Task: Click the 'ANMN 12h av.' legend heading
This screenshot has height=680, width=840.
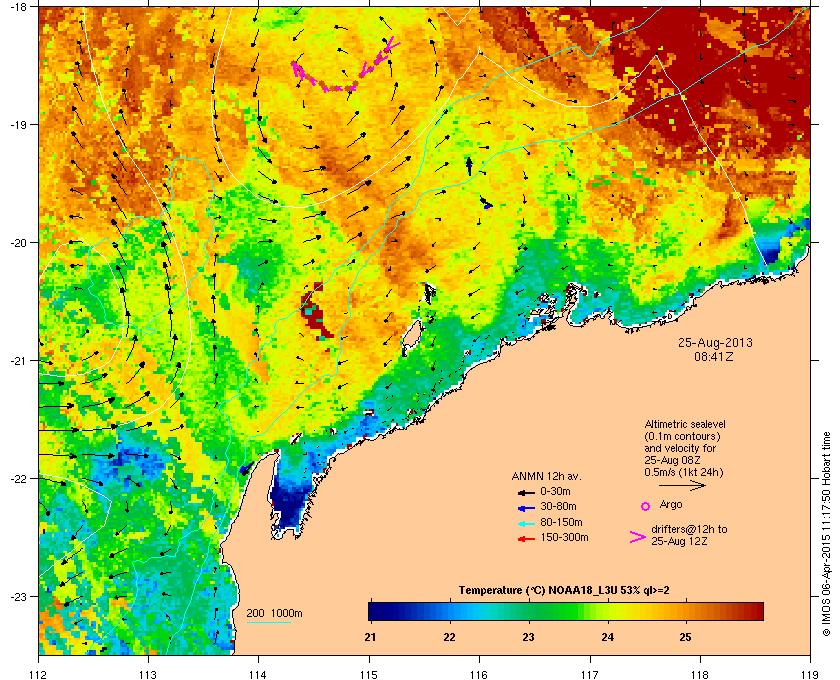Action: pos(546,476)
